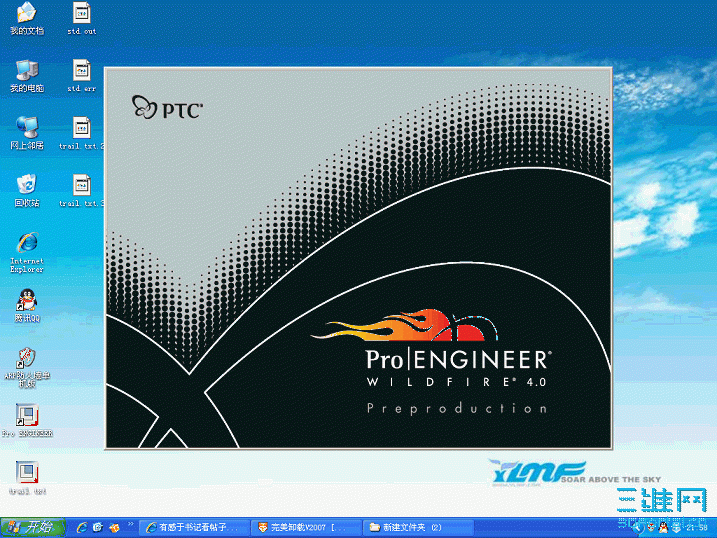Viewport: 717px width, 538px height.
Task: Switch to 新建文件夹 (2) taskbar window
Action: tap(417, 527)
